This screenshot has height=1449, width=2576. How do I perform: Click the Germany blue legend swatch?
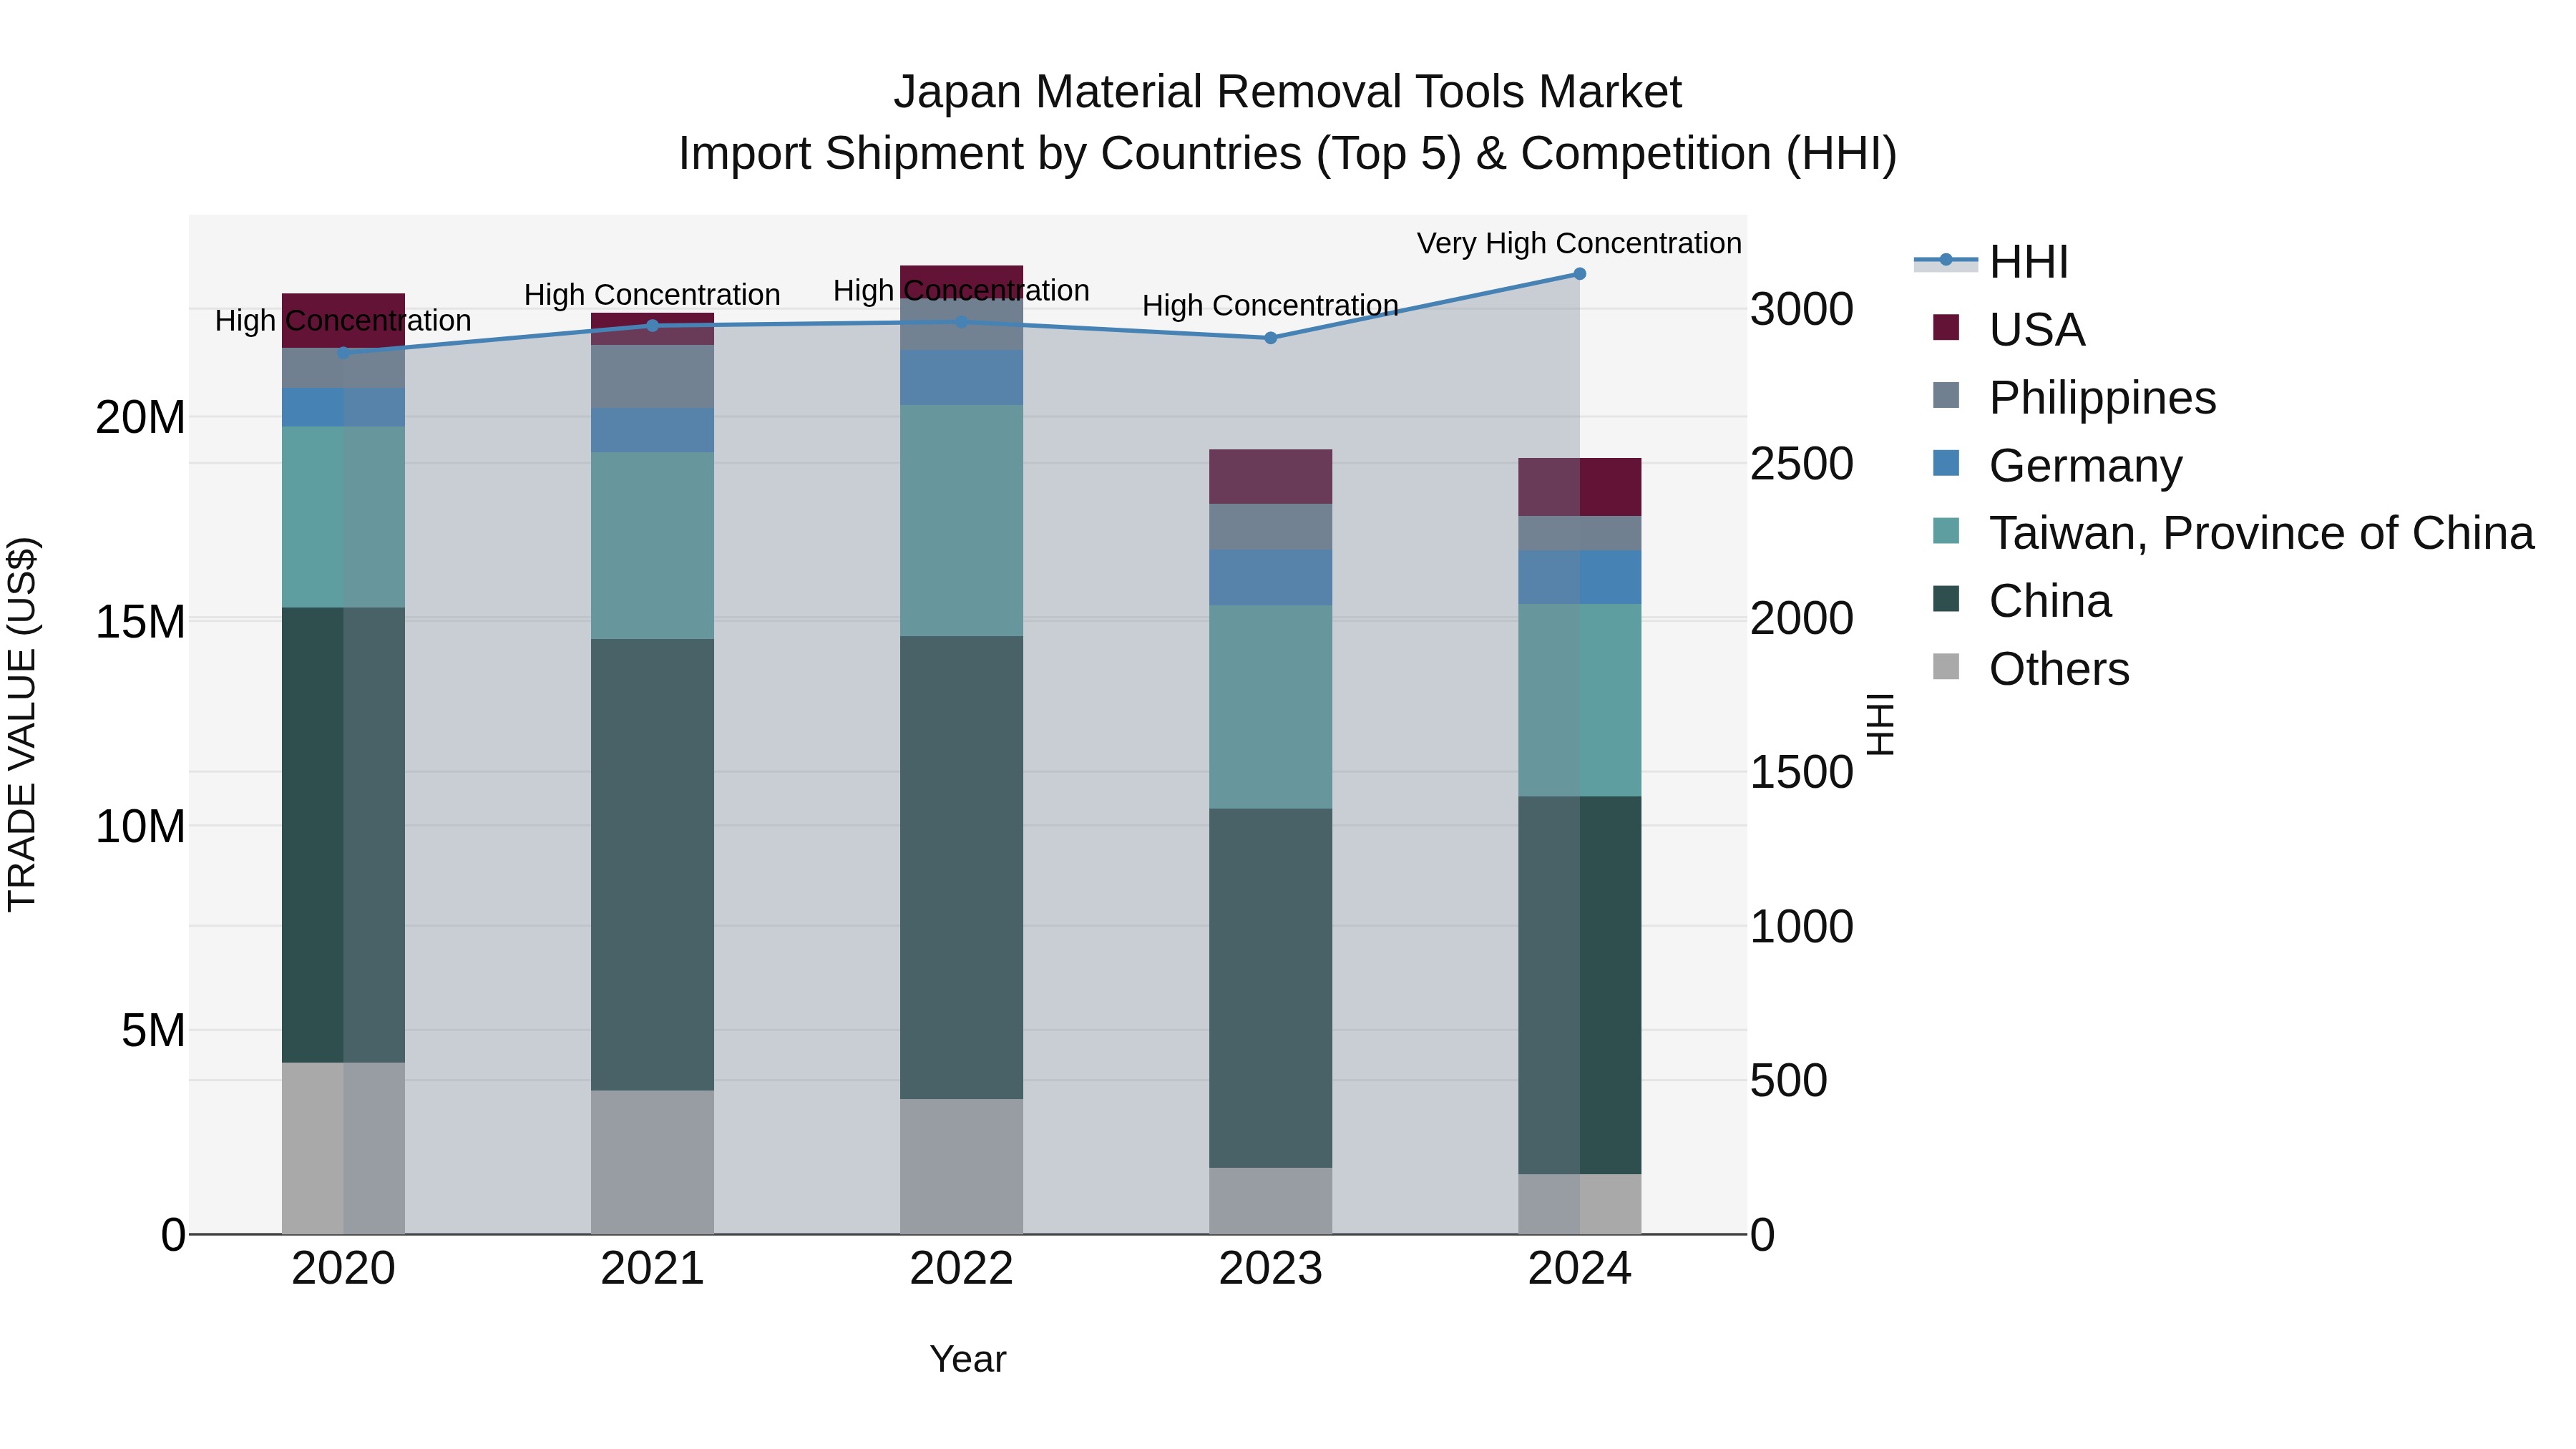click(1946, 463)
